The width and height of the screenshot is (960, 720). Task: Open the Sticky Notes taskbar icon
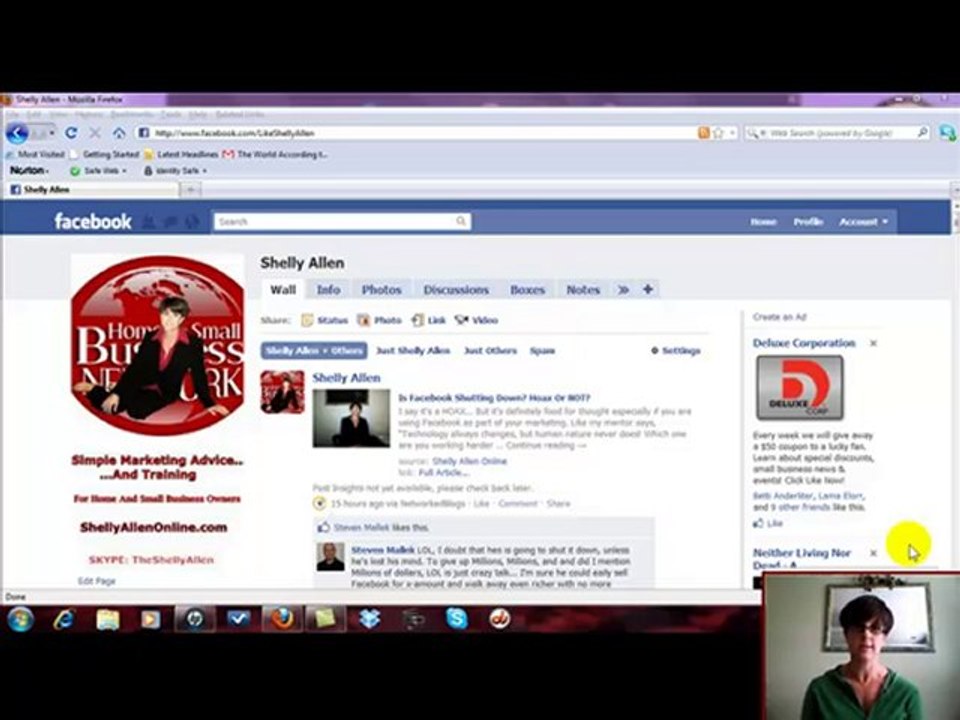pos(324,619)
